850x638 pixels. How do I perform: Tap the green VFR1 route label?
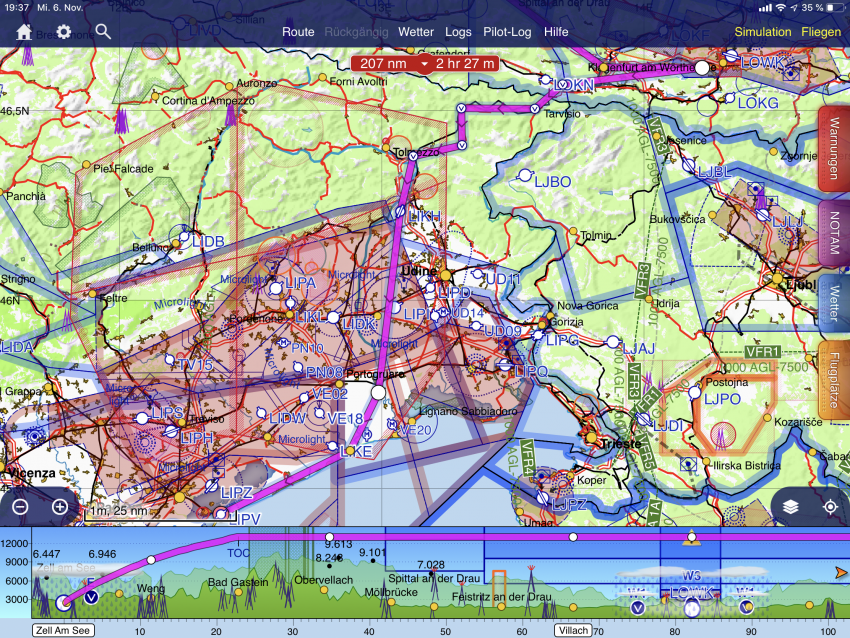coord(763,352)
